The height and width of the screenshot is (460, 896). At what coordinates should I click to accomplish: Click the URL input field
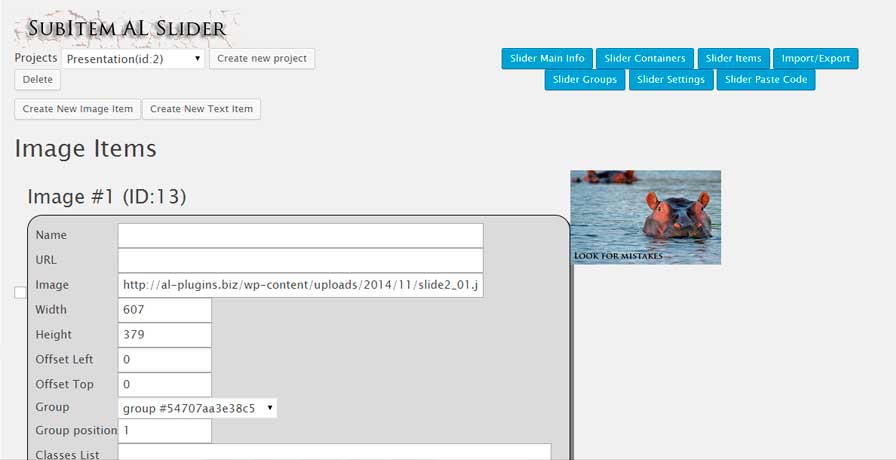301,260
